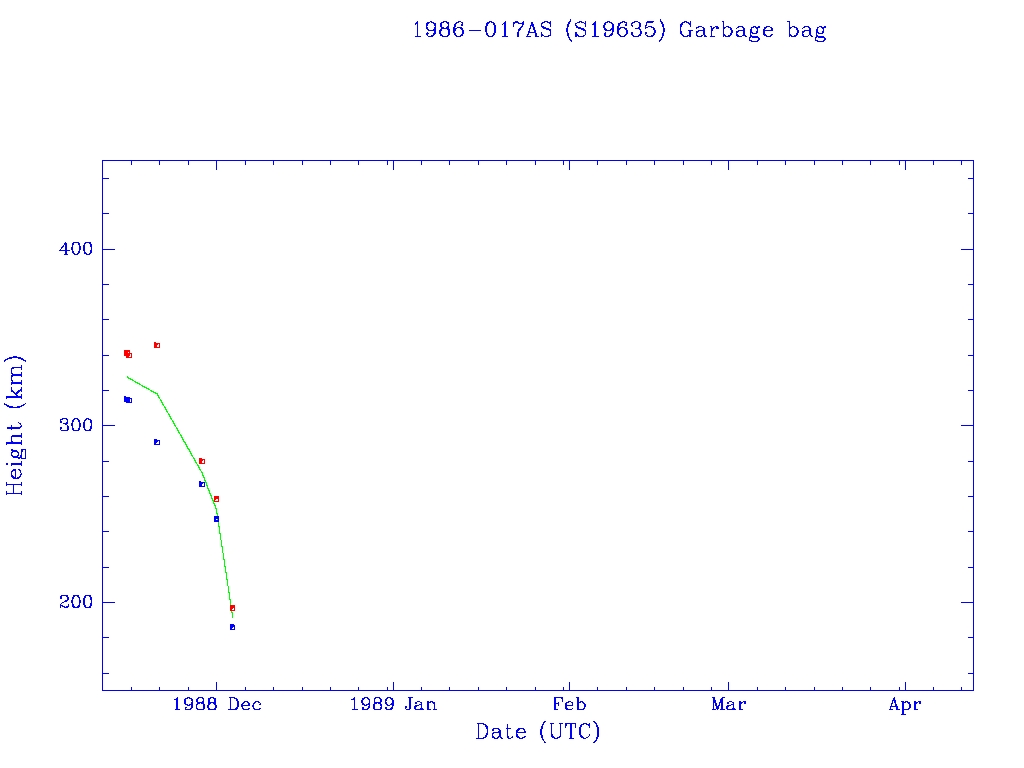Click the 1988 Dec x-axis label
Screen dimensions: 1024x768
(x=217, y=705)
